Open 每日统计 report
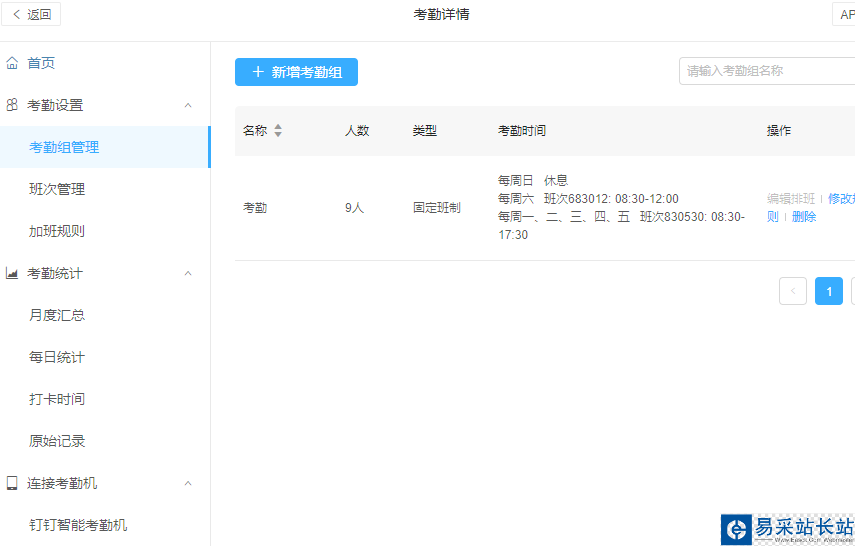Screen dimensions: 855x546 [57, 357]
